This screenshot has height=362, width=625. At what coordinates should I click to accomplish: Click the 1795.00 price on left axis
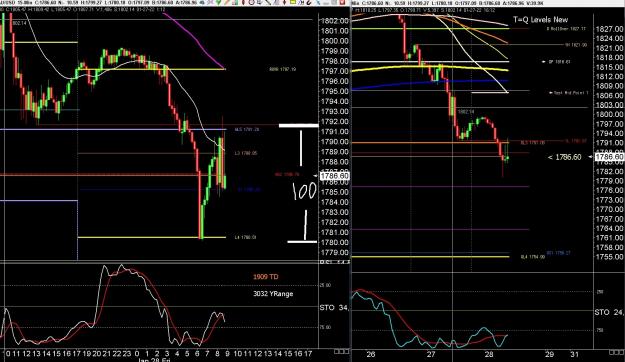point(335,91)
